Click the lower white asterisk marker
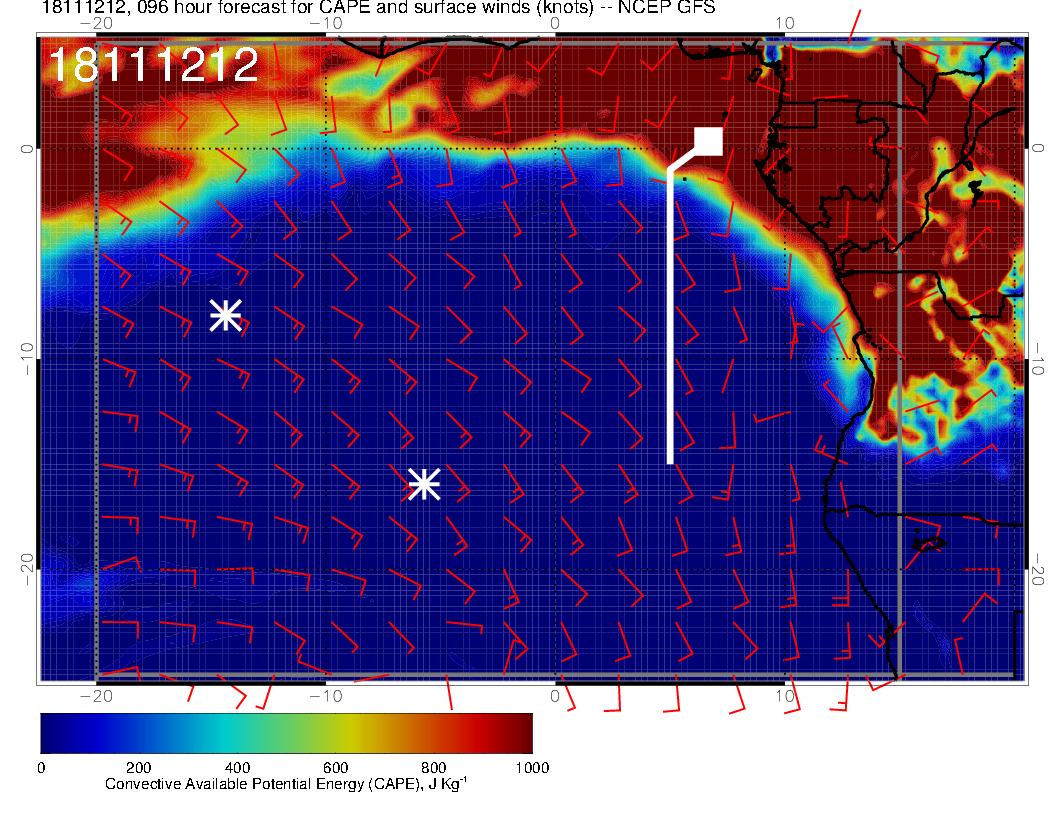 pyautogui.click(x=424, y=484)
